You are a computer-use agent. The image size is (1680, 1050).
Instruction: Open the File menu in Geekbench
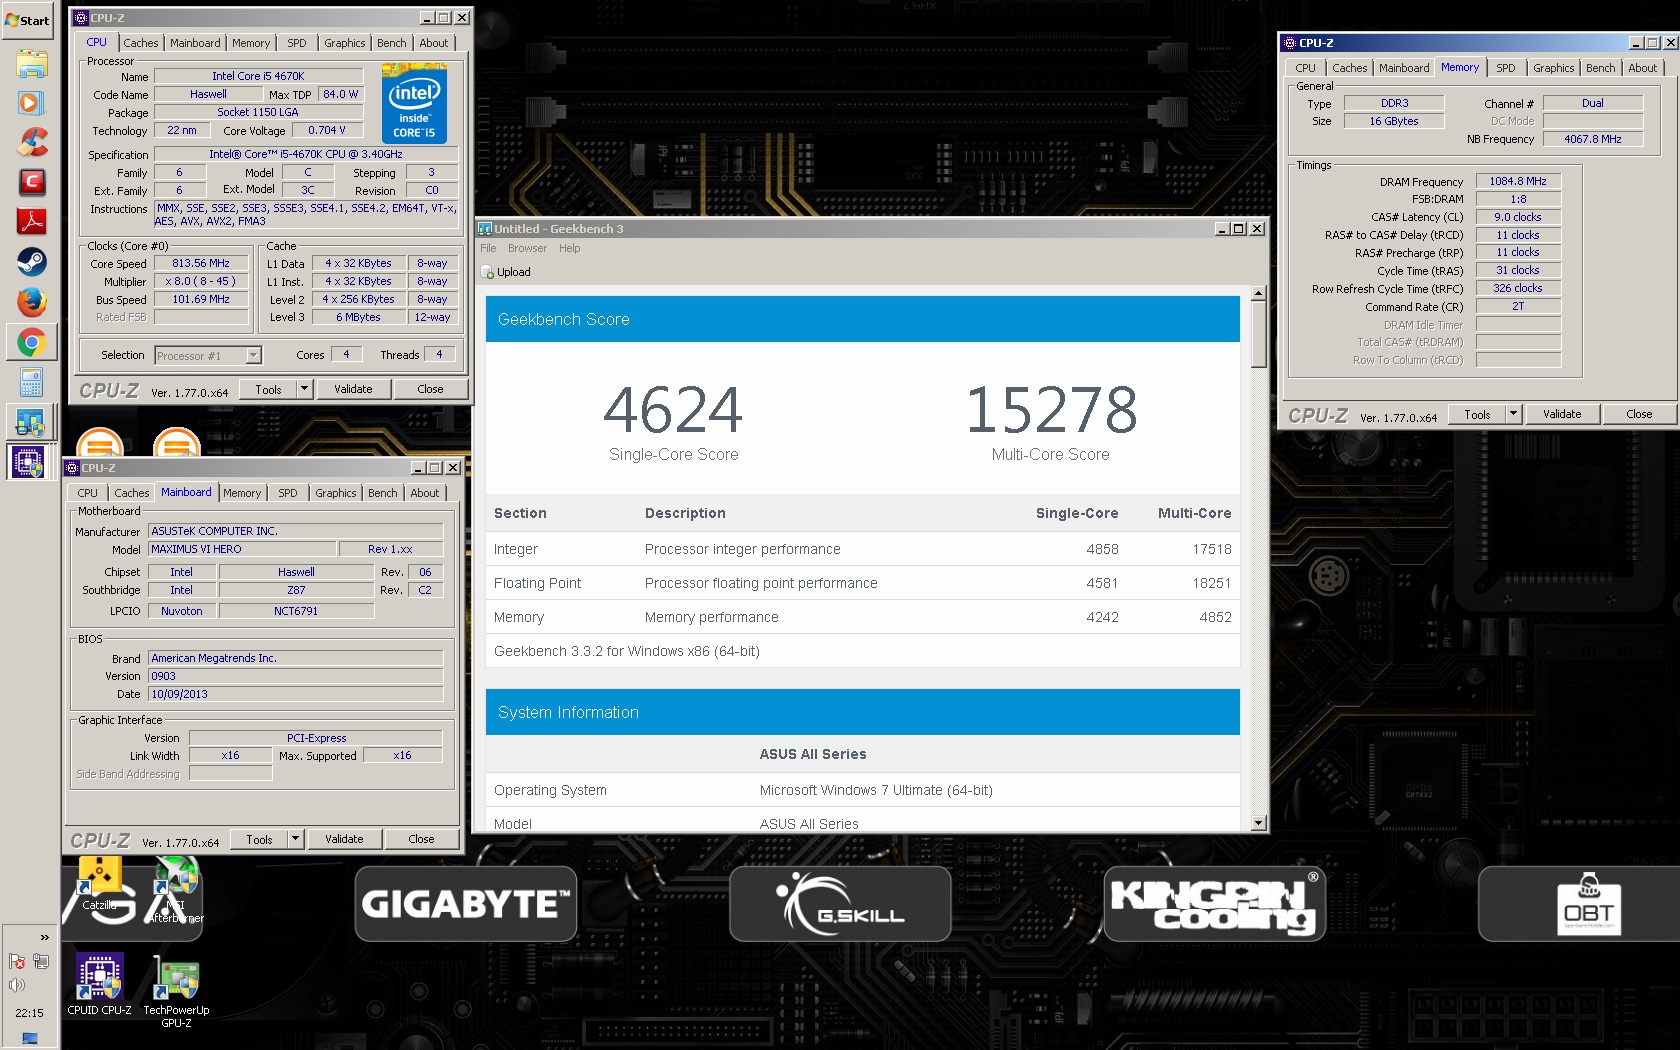click(488, 248)
